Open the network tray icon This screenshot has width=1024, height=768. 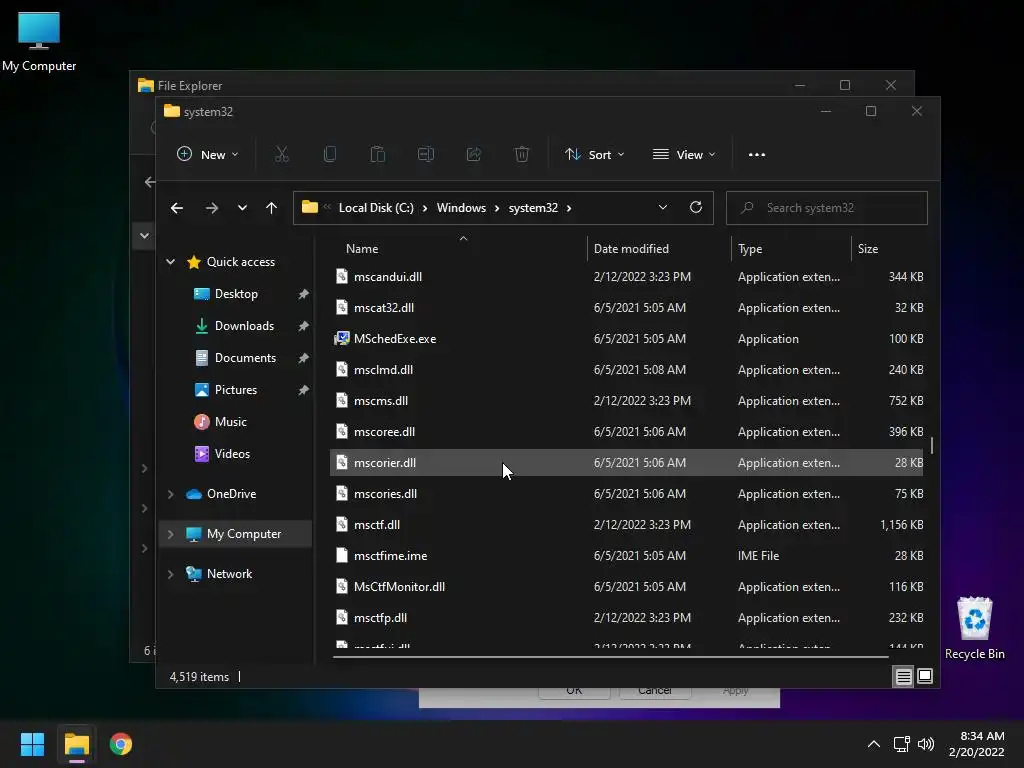click(x=902, y=744)
